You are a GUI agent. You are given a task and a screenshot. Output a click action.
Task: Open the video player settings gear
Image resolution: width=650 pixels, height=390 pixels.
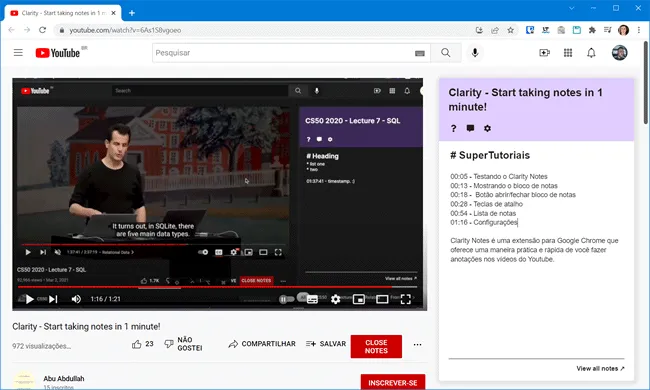(335, 299)
